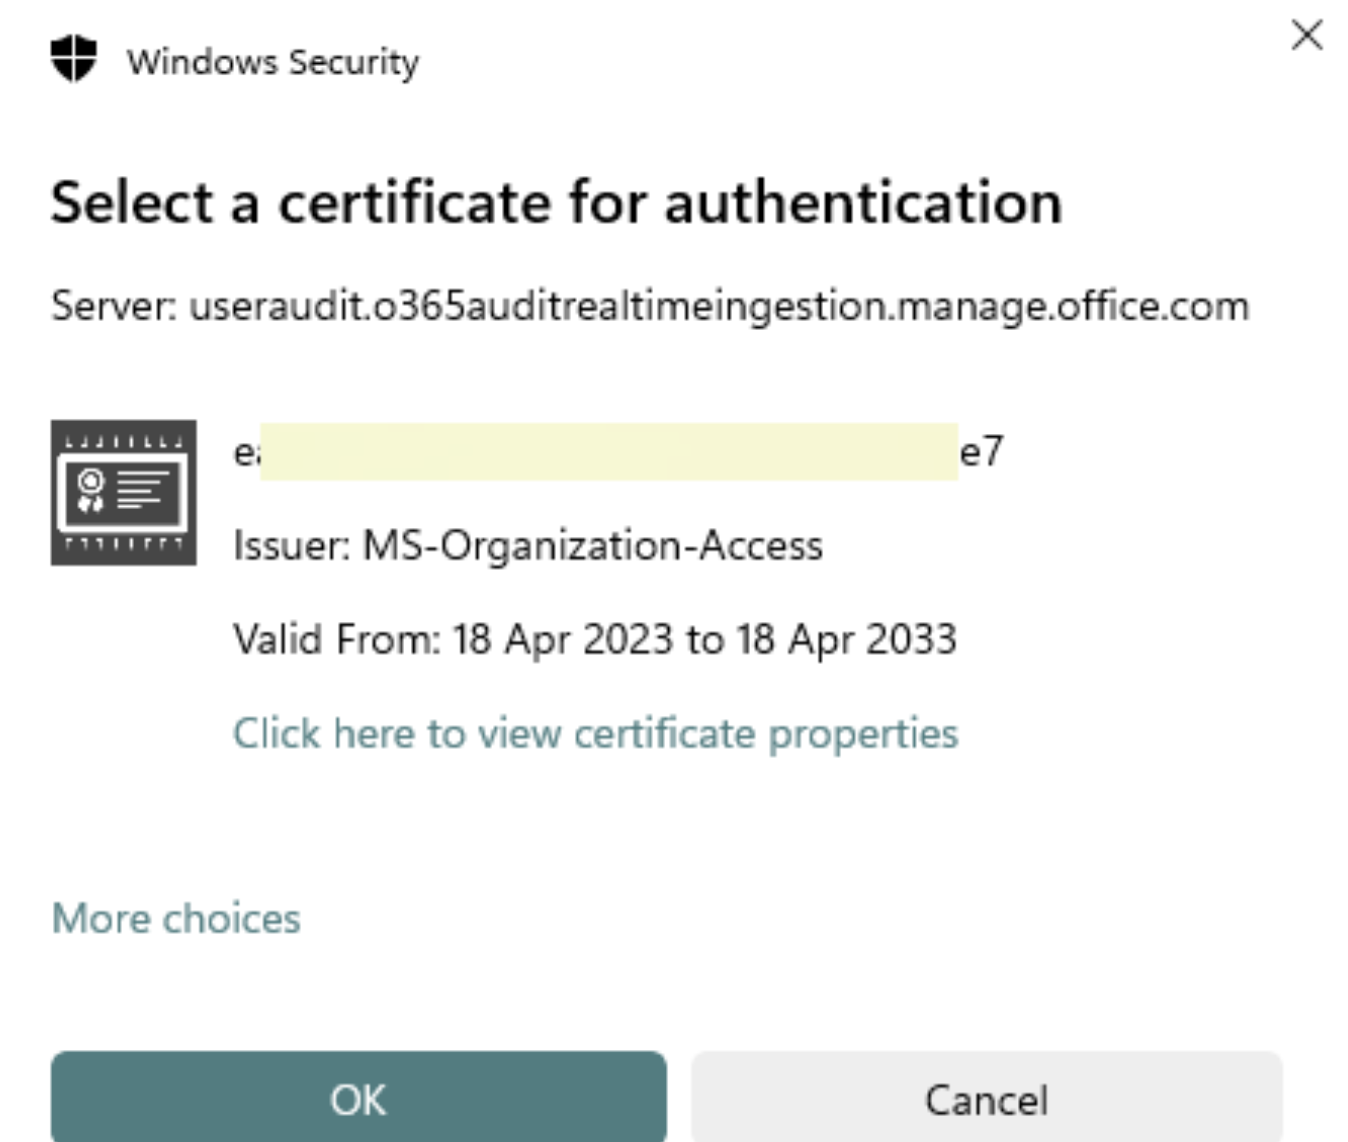The width and height of the screenshot is (1348, 1142).
Task: Click the certificate name ending in e7
Action: point(980,452)
